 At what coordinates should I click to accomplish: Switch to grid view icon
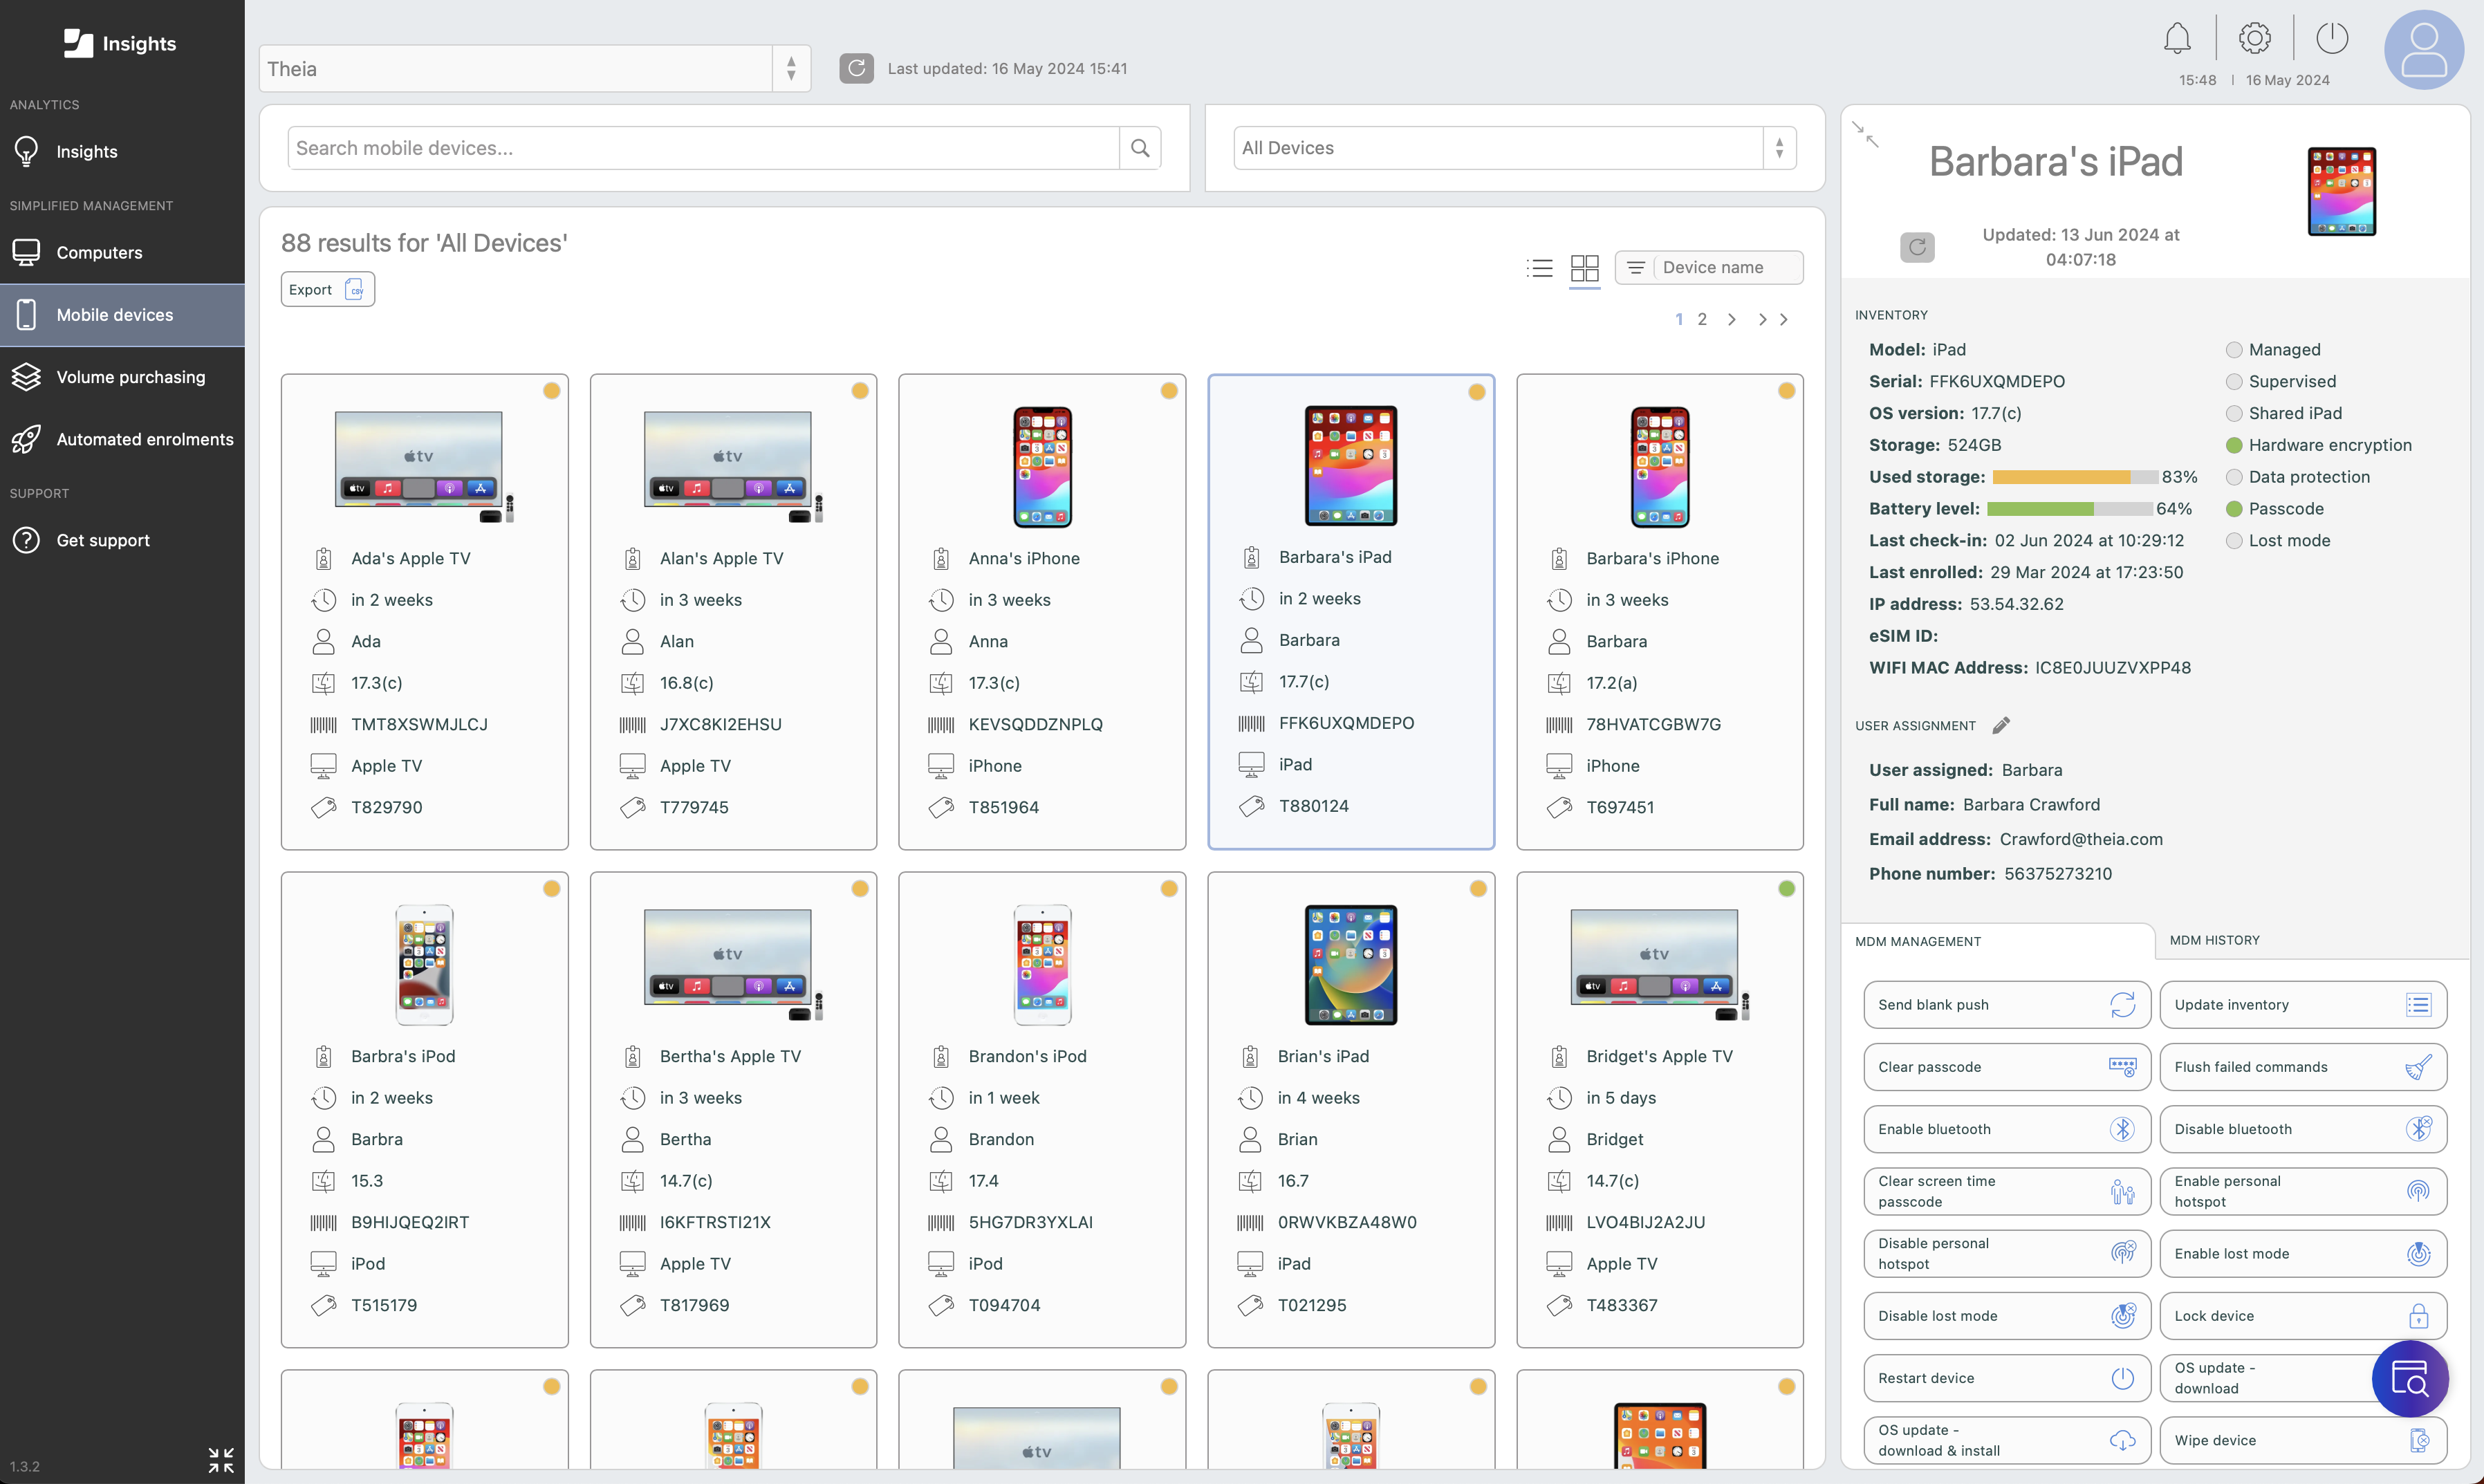click(1584, 268)
